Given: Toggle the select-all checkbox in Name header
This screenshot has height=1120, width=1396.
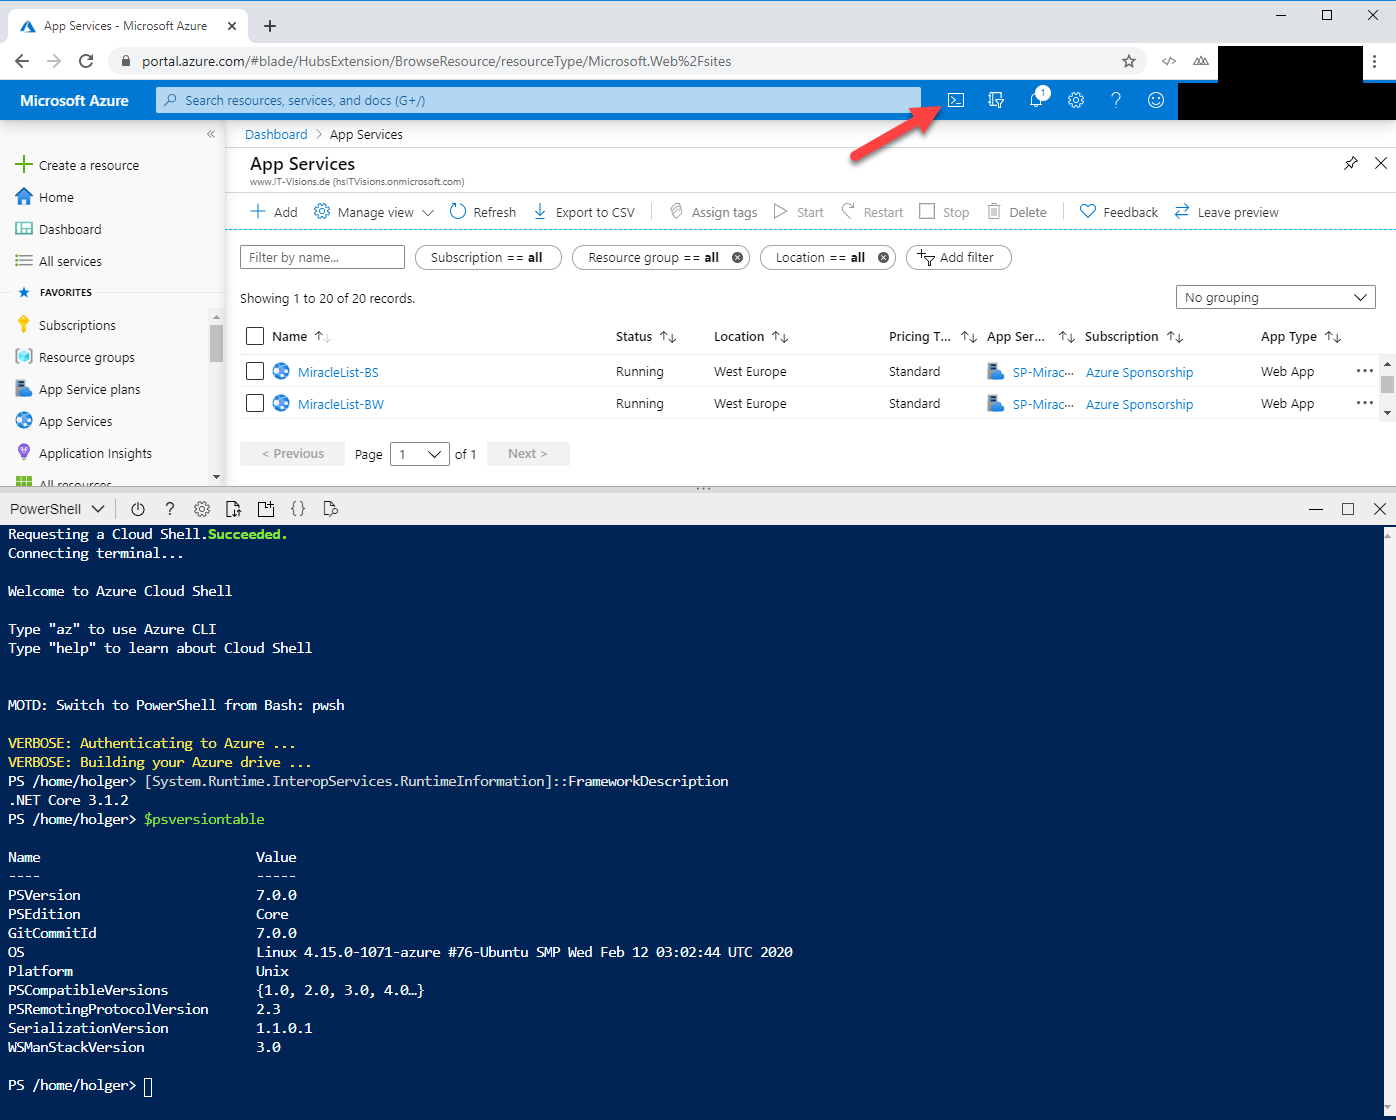Looking at the screenshot, I should (255, 336).
